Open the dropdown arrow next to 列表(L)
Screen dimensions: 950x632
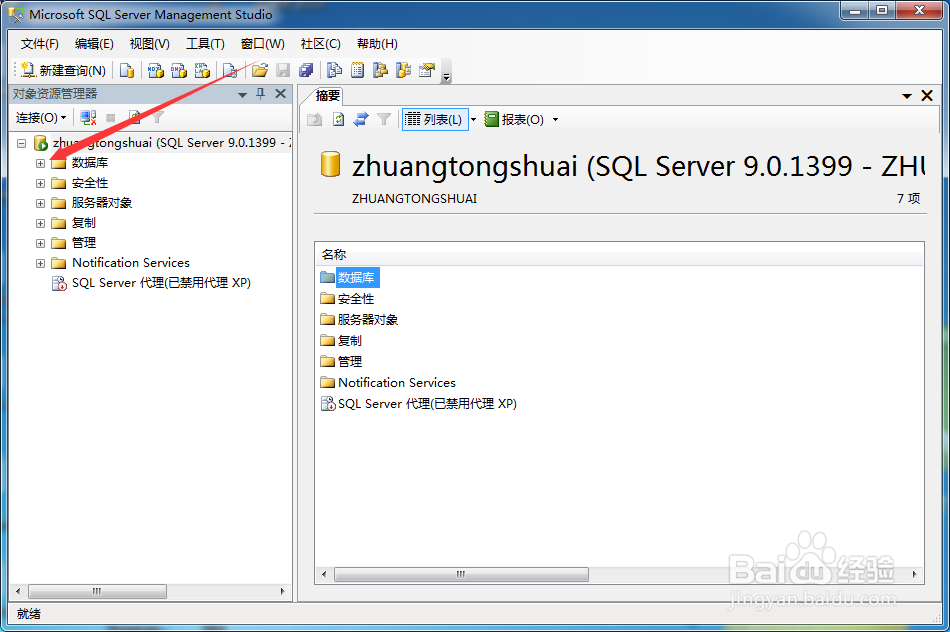pos(474,119)
